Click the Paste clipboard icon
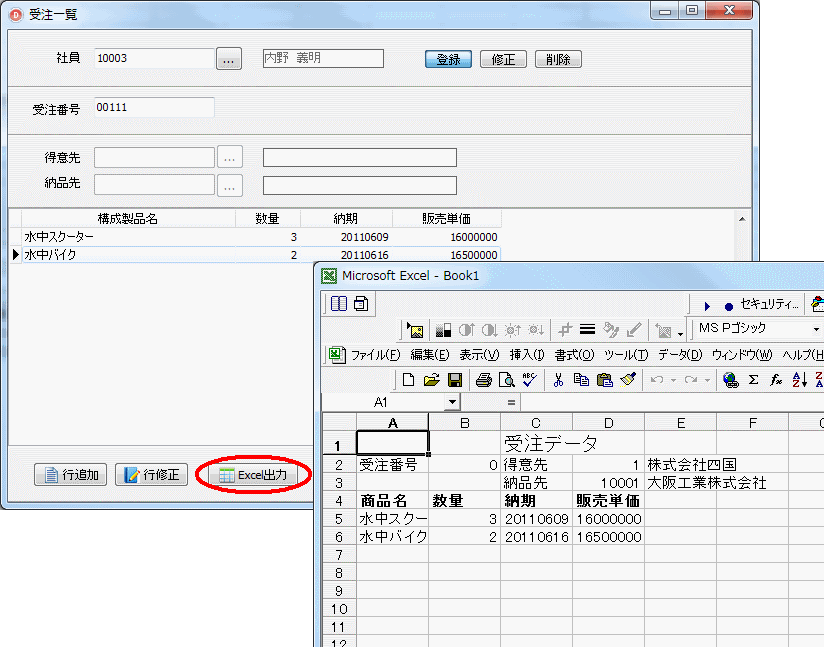This screenshot has width=825, height=648. point(605,379)
